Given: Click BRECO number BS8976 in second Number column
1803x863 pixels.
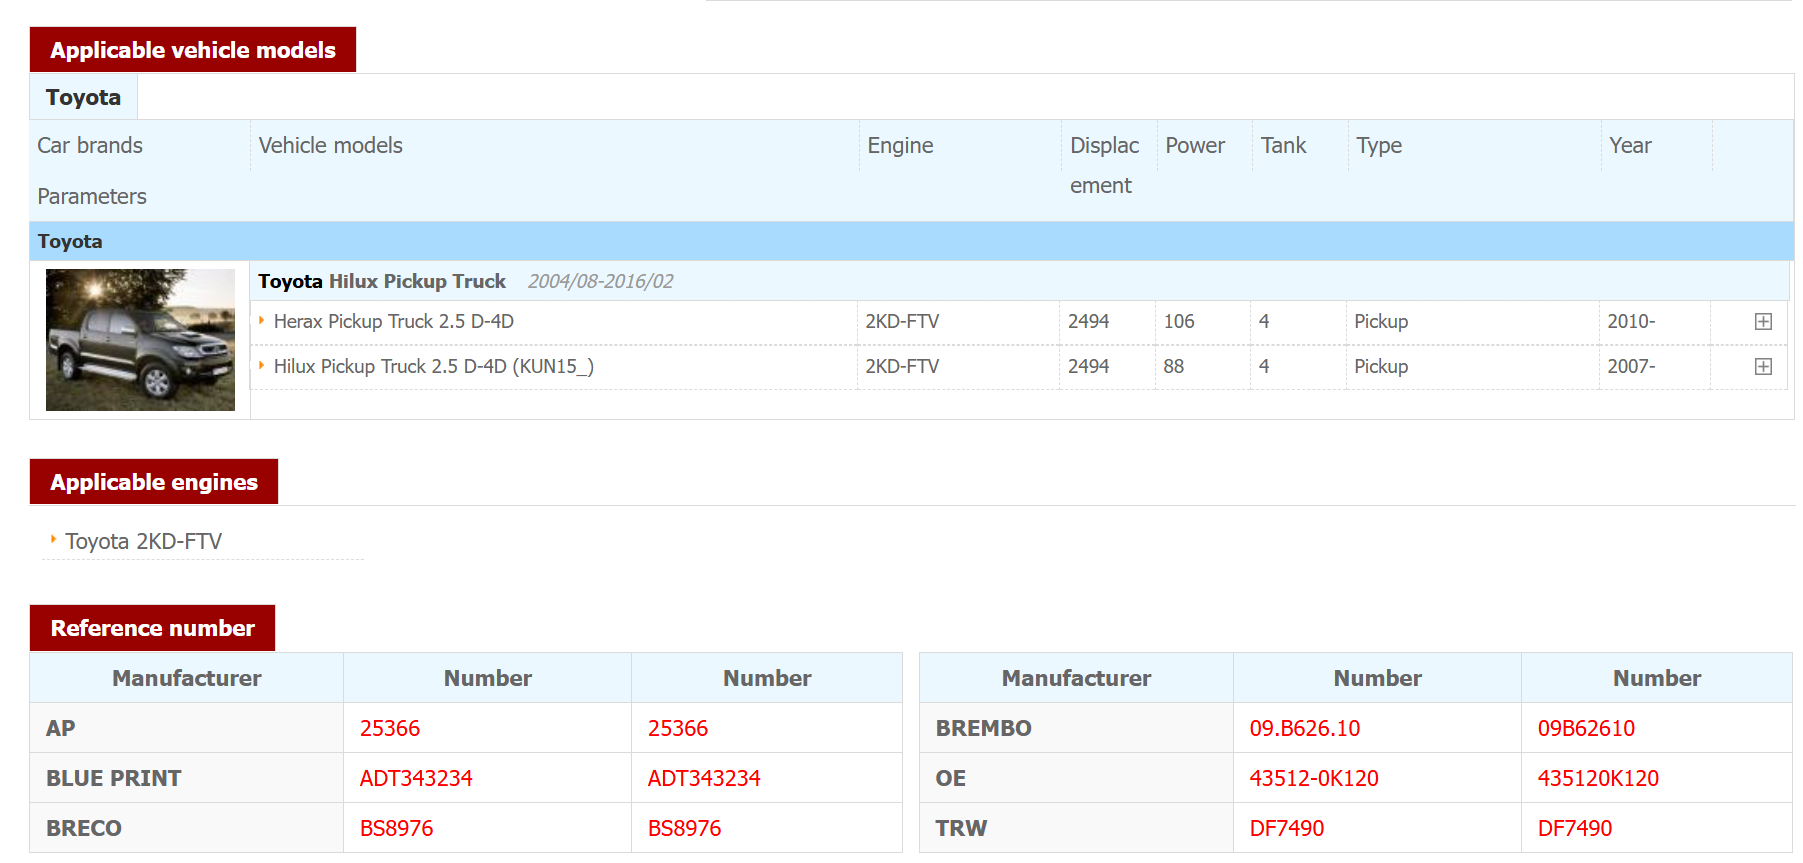Looking at the screenshot, I should (685, 828).
